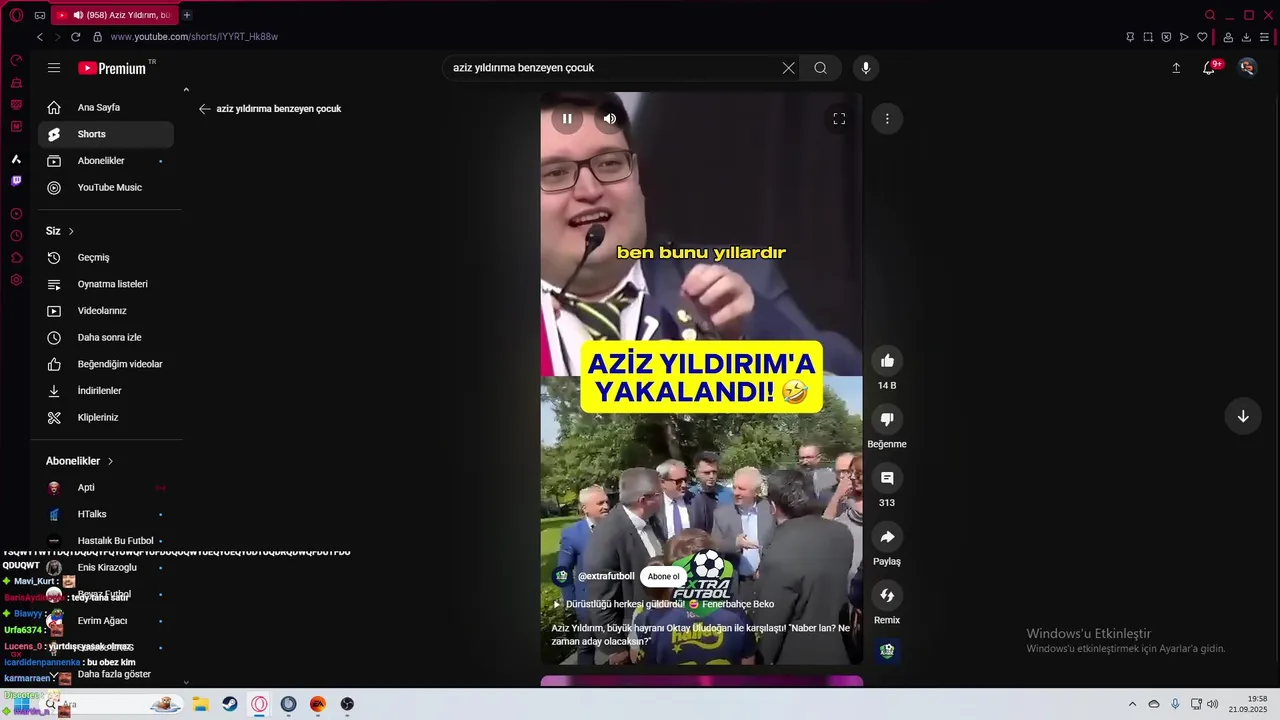
Task: Open YouTube Music in sidebar
Action: 105,188
